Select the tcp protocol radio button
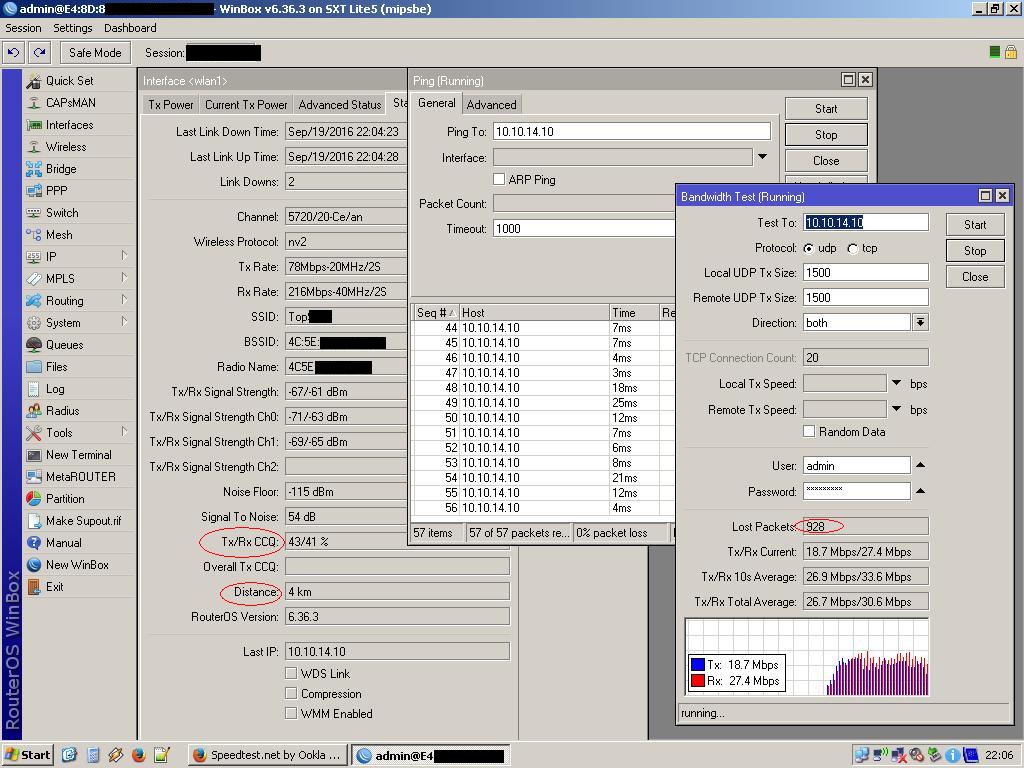 click(x=852, y=248)
